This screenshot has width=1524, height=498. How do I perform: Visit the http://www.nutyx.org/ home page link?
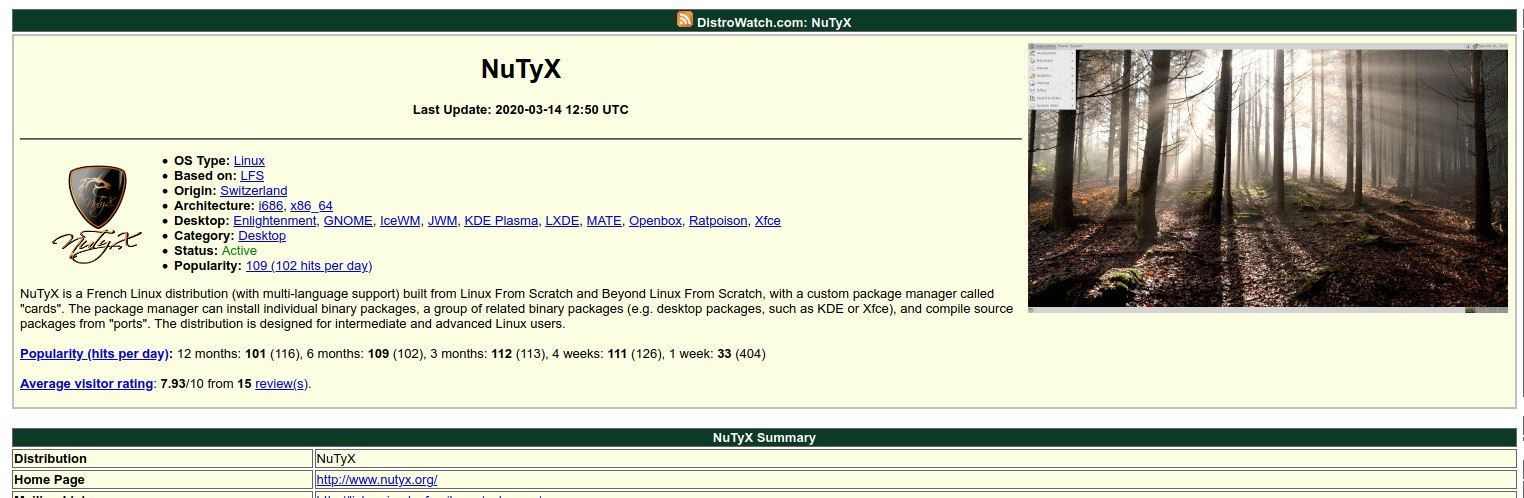point(377,480)
